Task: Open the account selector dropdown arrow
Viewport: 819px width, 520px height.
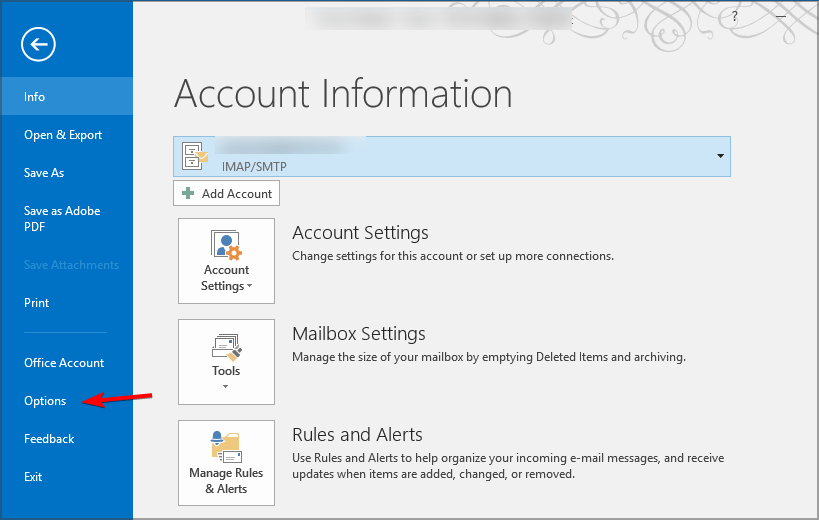Action: point(720,156)
